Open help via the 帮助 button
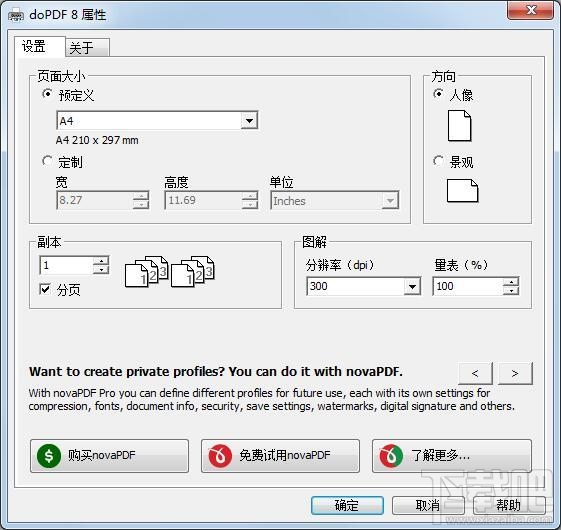This screenshot has height=530, width=561. [509, 505]
